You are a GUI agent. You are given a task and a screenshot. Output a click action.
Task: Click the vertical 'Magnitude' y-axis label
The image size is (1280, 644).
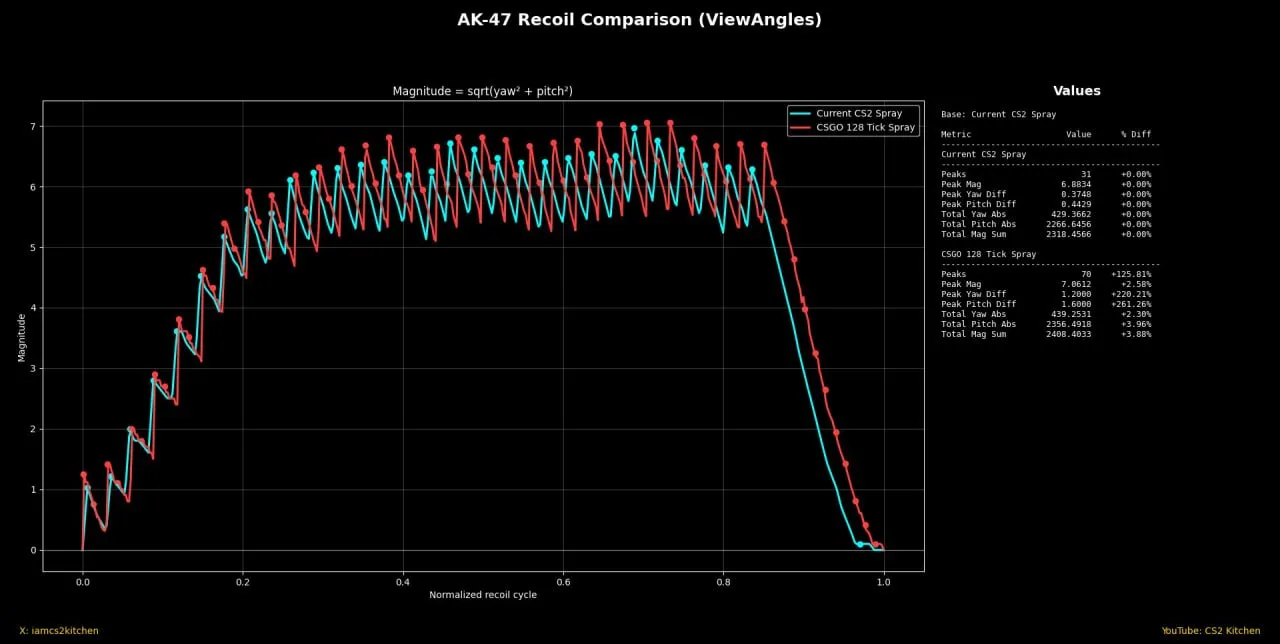(22, 336)
